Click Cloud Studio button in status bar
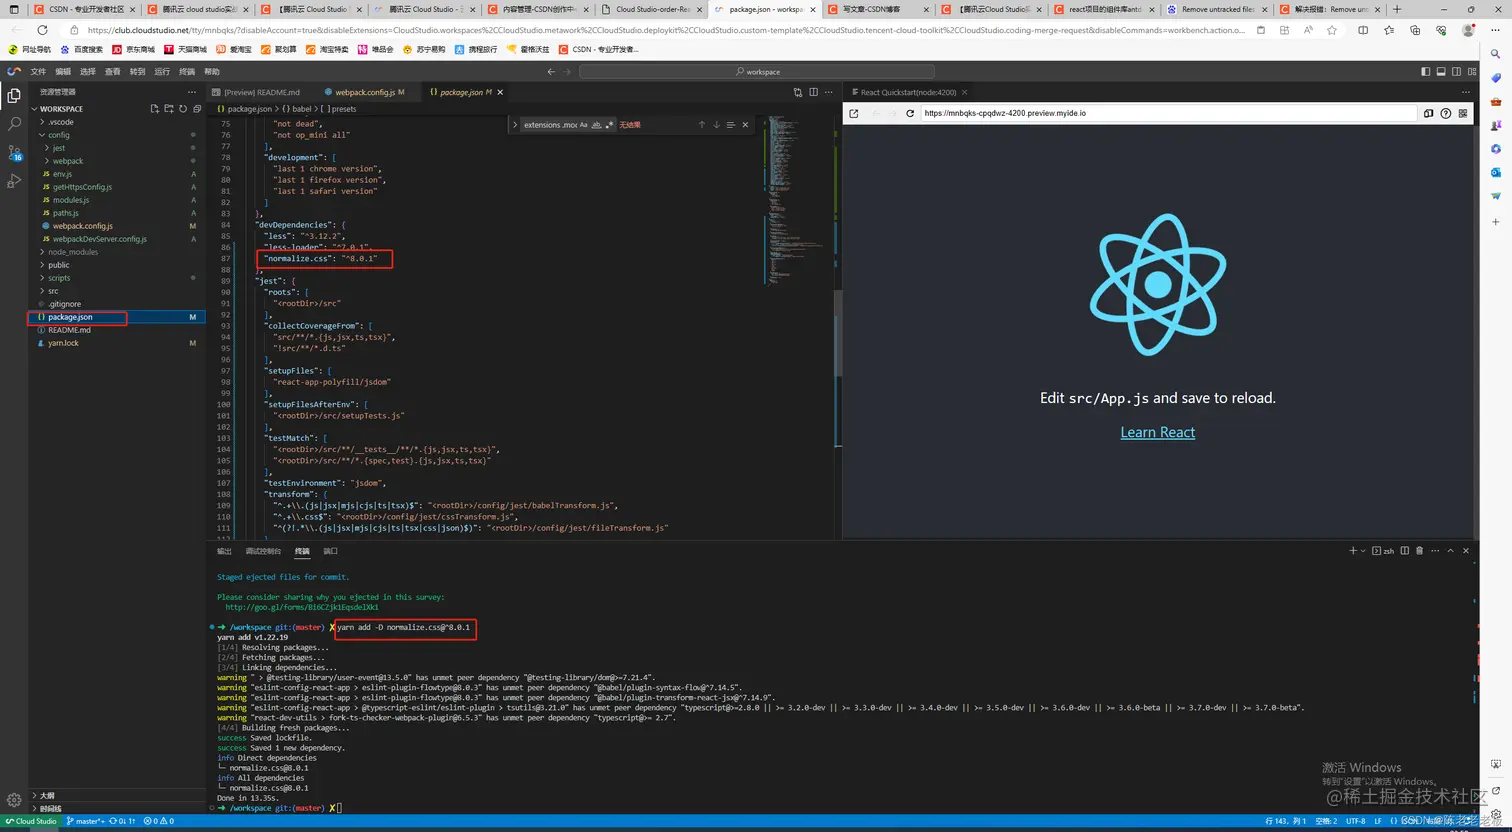 pos(31,821)
